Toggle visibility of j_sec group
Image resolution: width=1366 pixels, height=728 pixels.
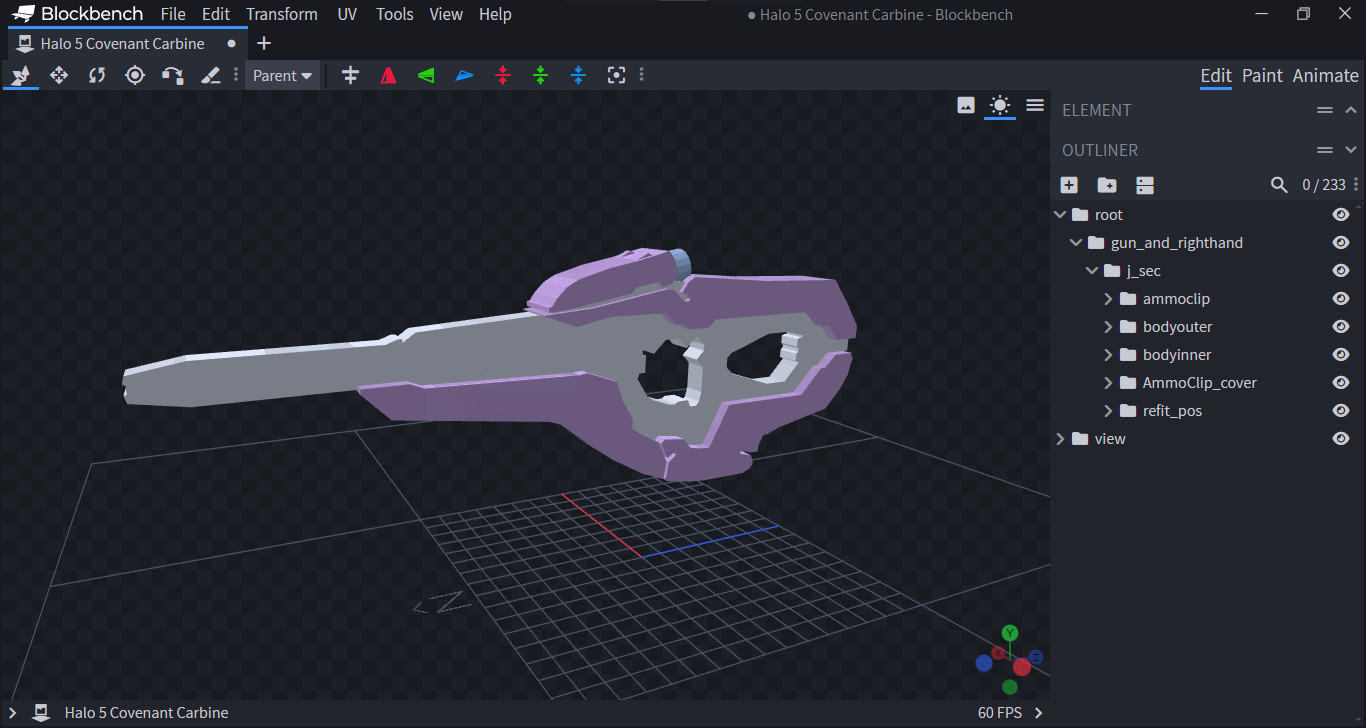1341,271
